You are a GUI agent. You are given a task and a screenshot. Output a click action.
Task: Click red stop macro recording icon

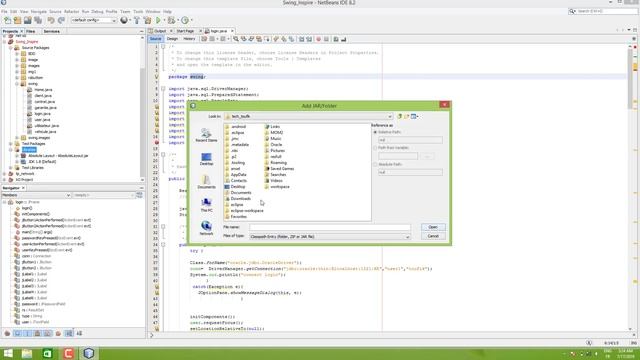click(318, 39)
